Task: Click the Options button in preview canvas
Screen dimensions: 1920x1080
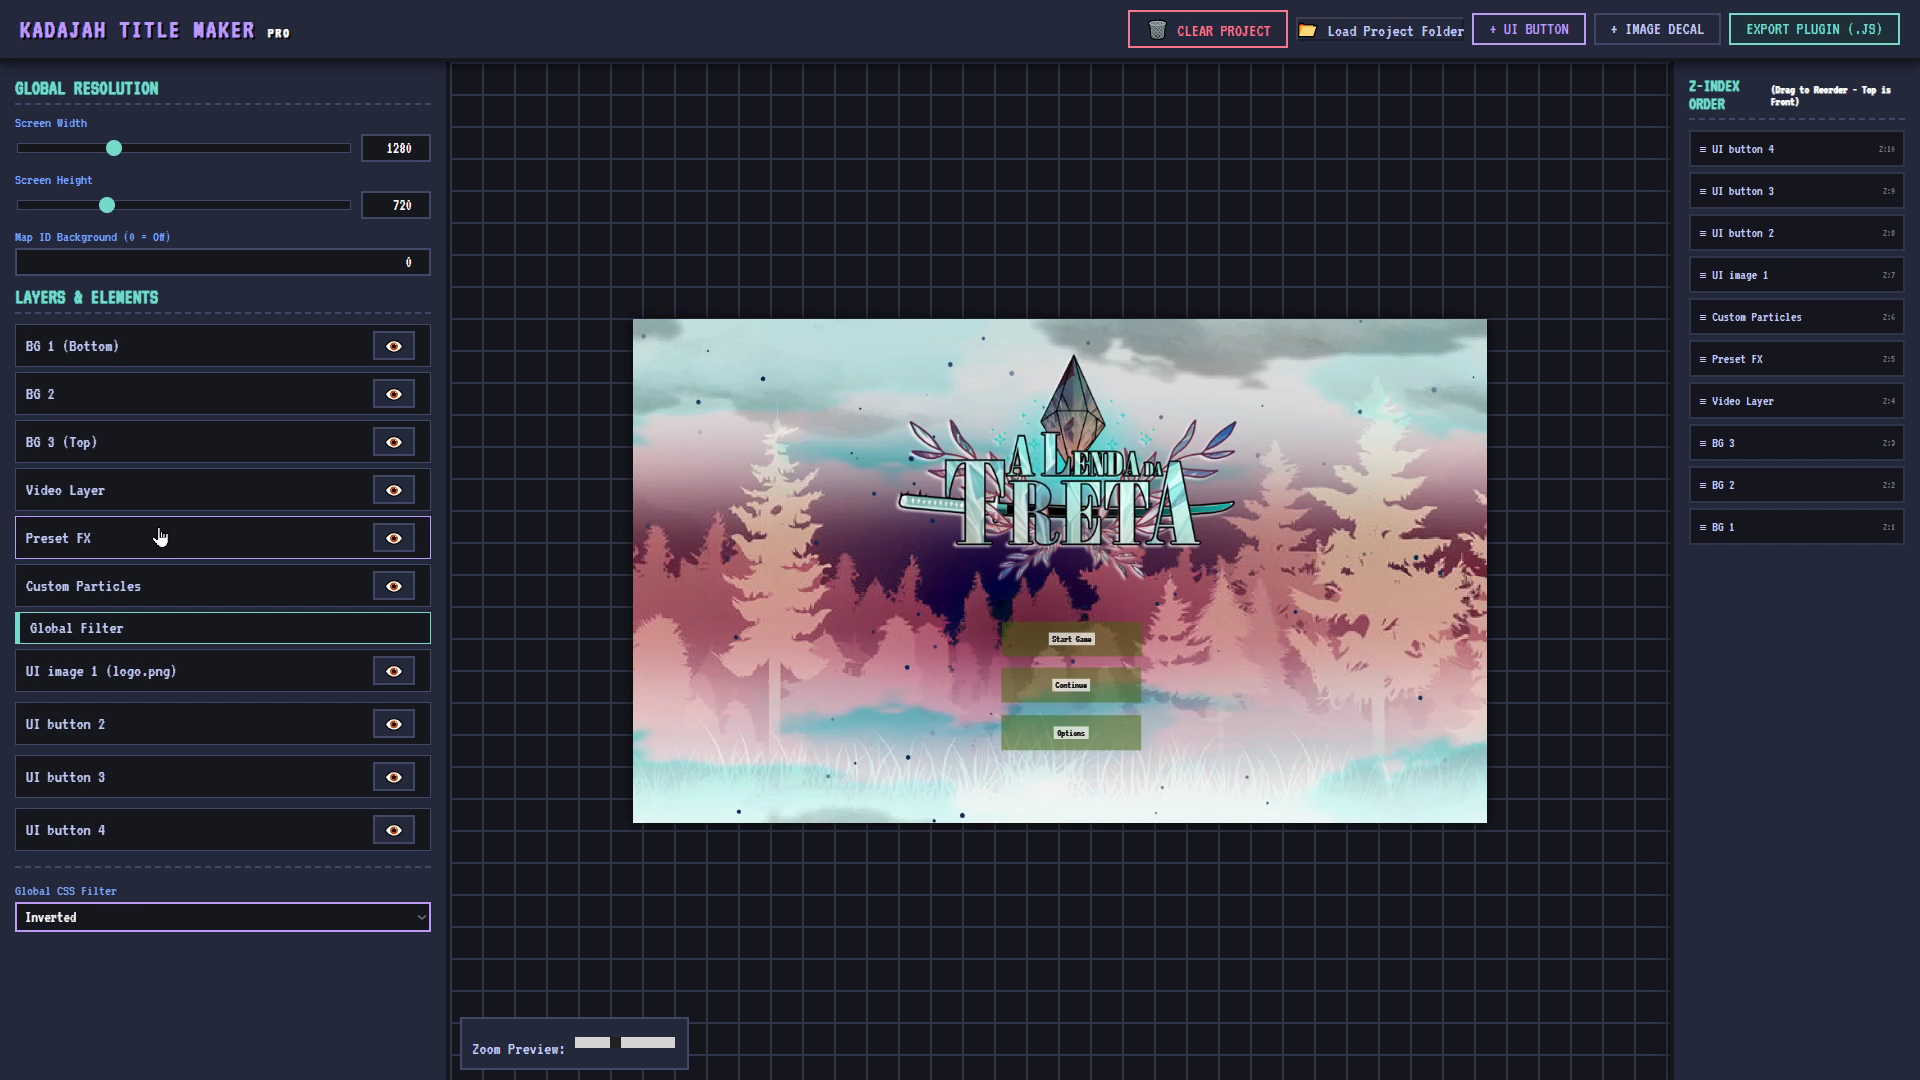Action: (x=1071, y=733)
